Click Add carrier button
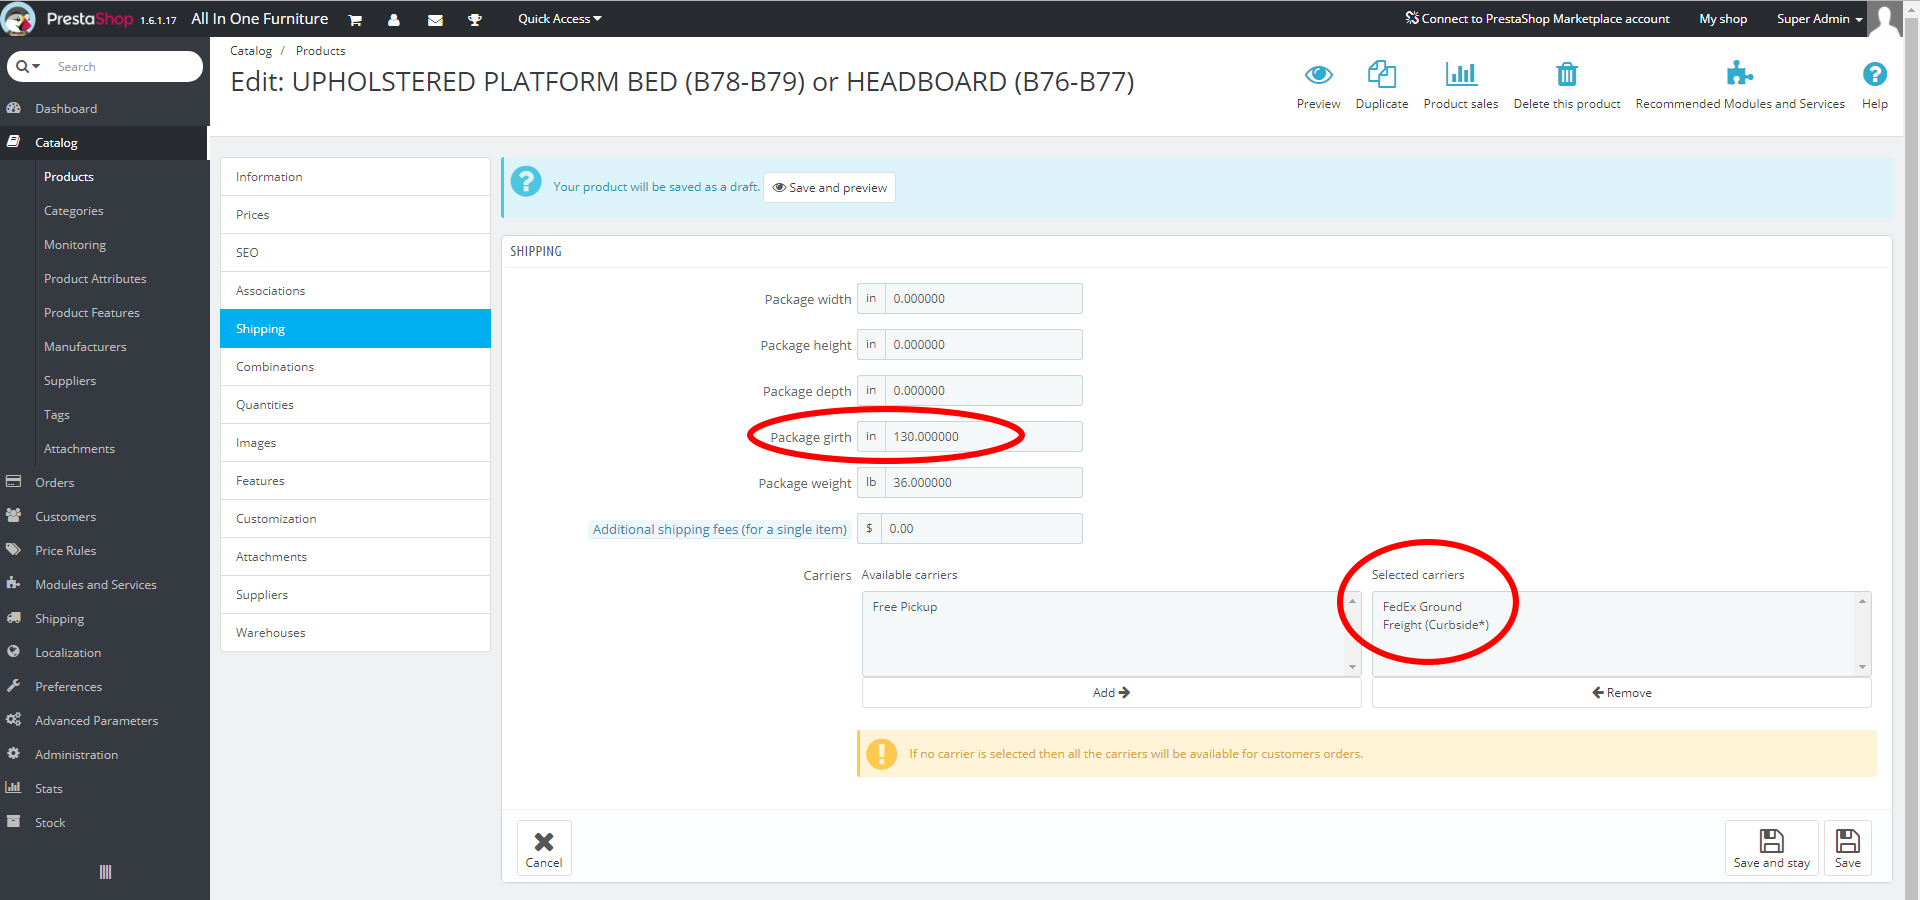Image resolution: width=1920 pixels, height=900 pixels. click(x=1111, y=692)
